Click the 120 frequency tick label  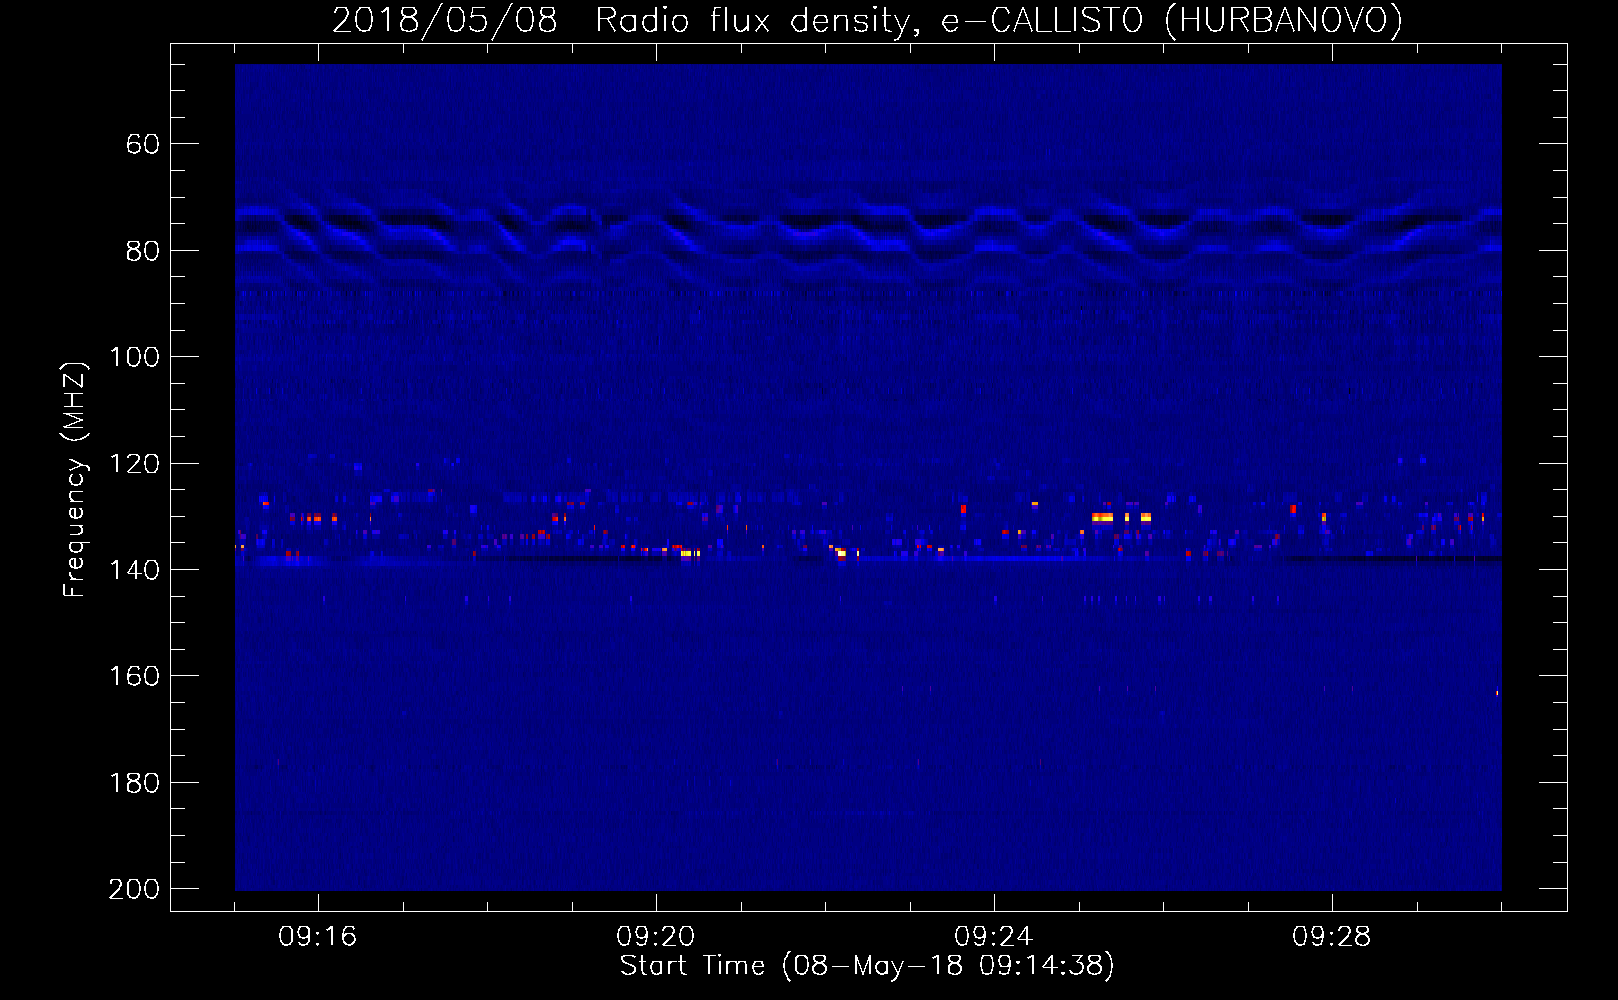(x=135, y=464)
